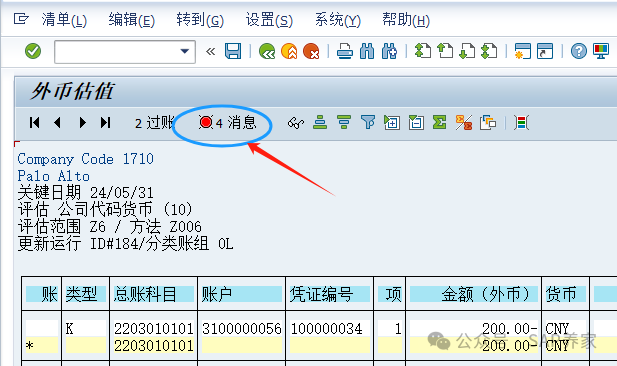Screen dimensions: 617x366
Task: Click the 过账 postings button
Action: point(154,123)
